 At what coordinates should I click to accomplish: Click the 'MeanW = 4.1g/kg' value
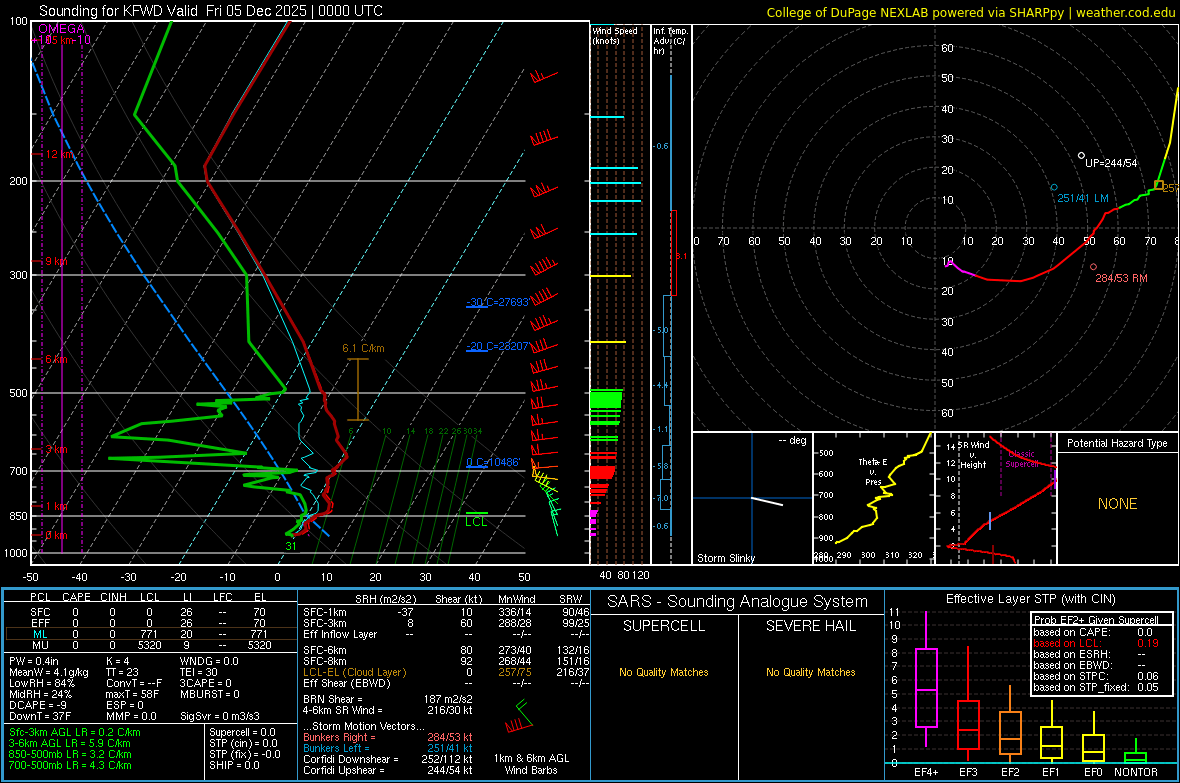pos(49,672)
